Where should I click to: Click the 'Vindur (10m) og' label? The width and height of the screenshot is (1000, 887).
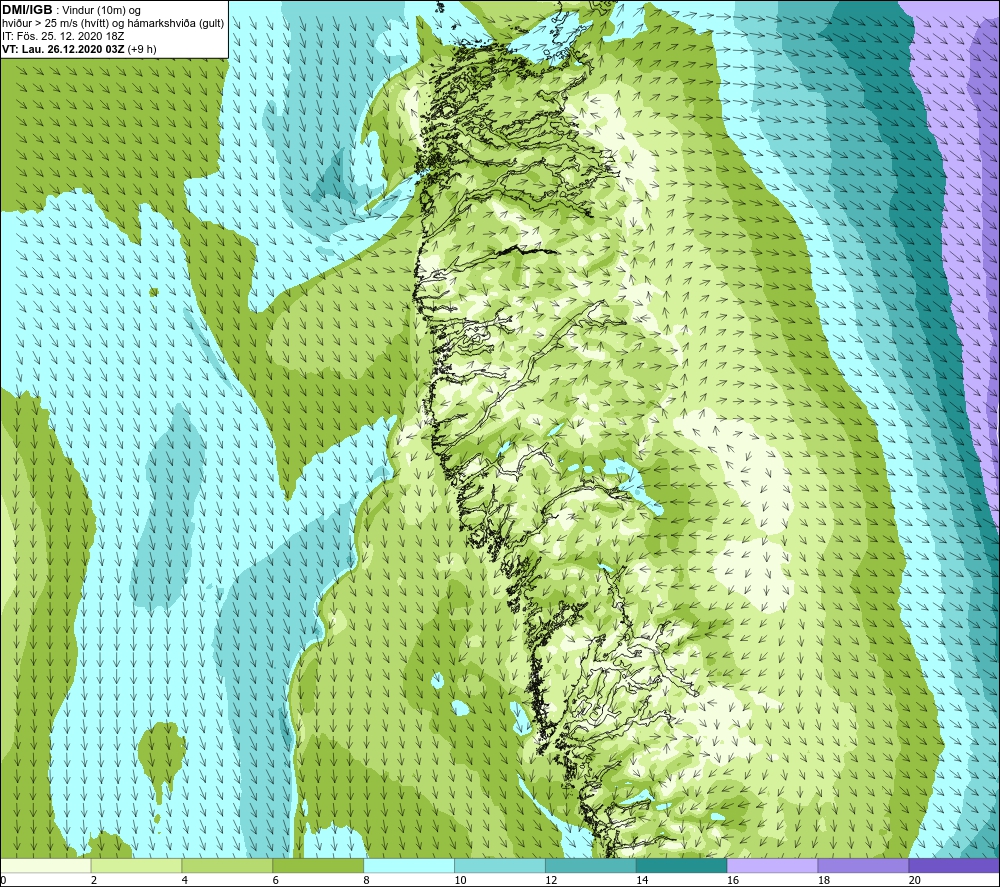pyautogui.click(x=101, y=10)
